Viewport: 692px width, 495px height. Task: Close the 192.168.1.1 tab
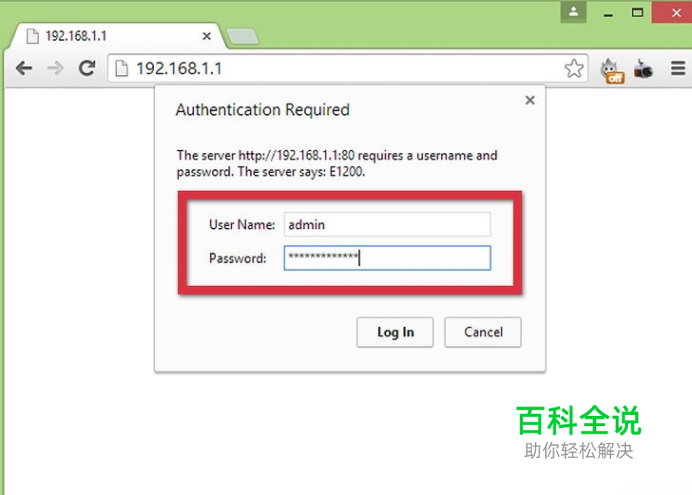click(x=207, y=36)
